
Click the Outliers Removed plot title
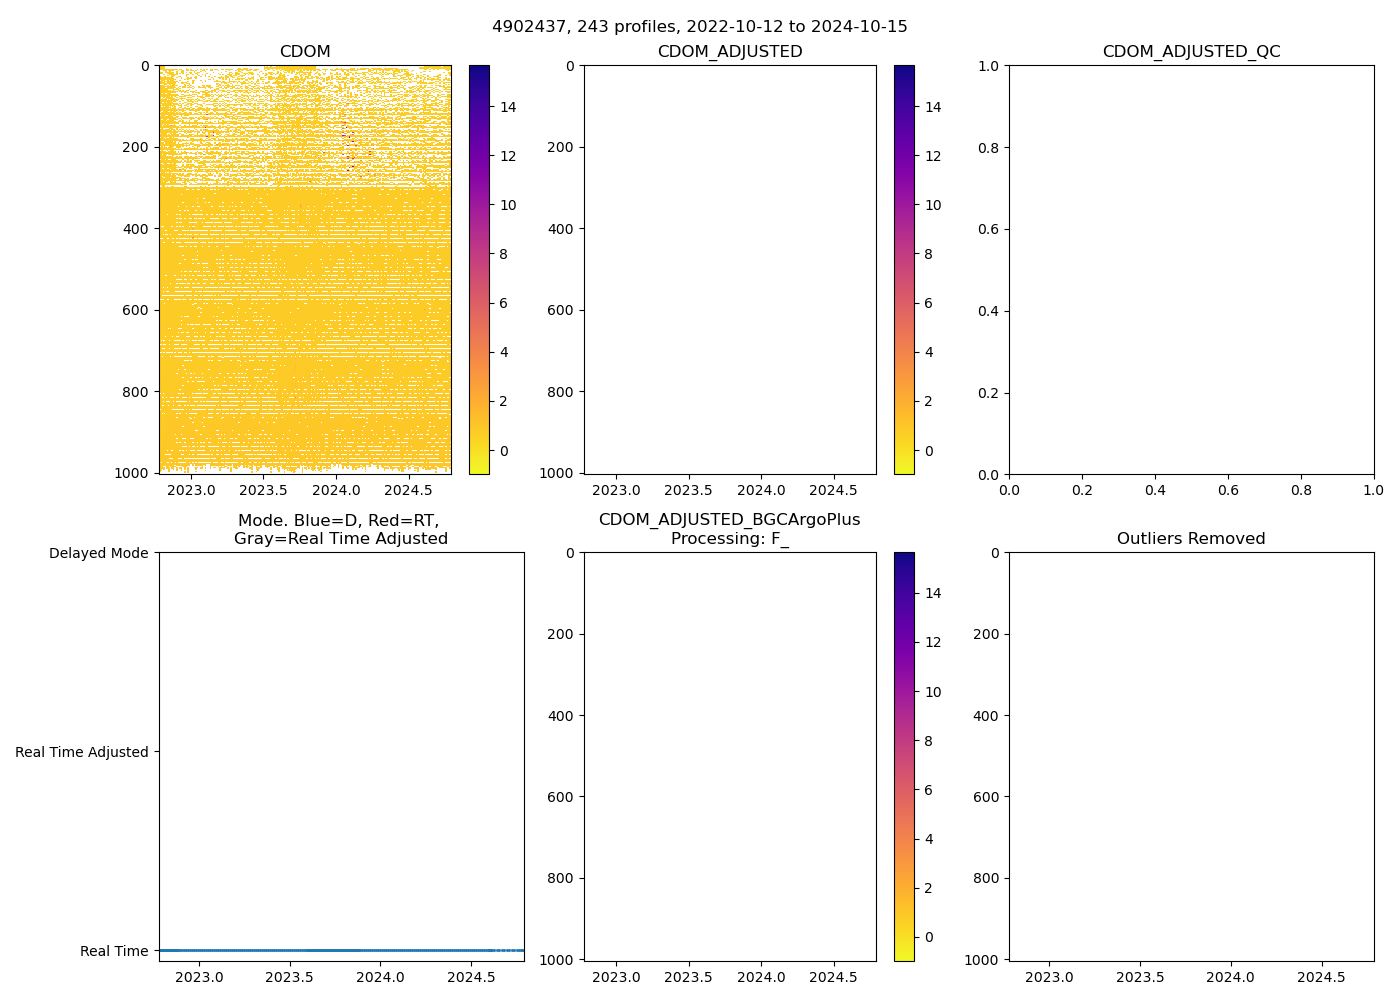coord(1191,539)
